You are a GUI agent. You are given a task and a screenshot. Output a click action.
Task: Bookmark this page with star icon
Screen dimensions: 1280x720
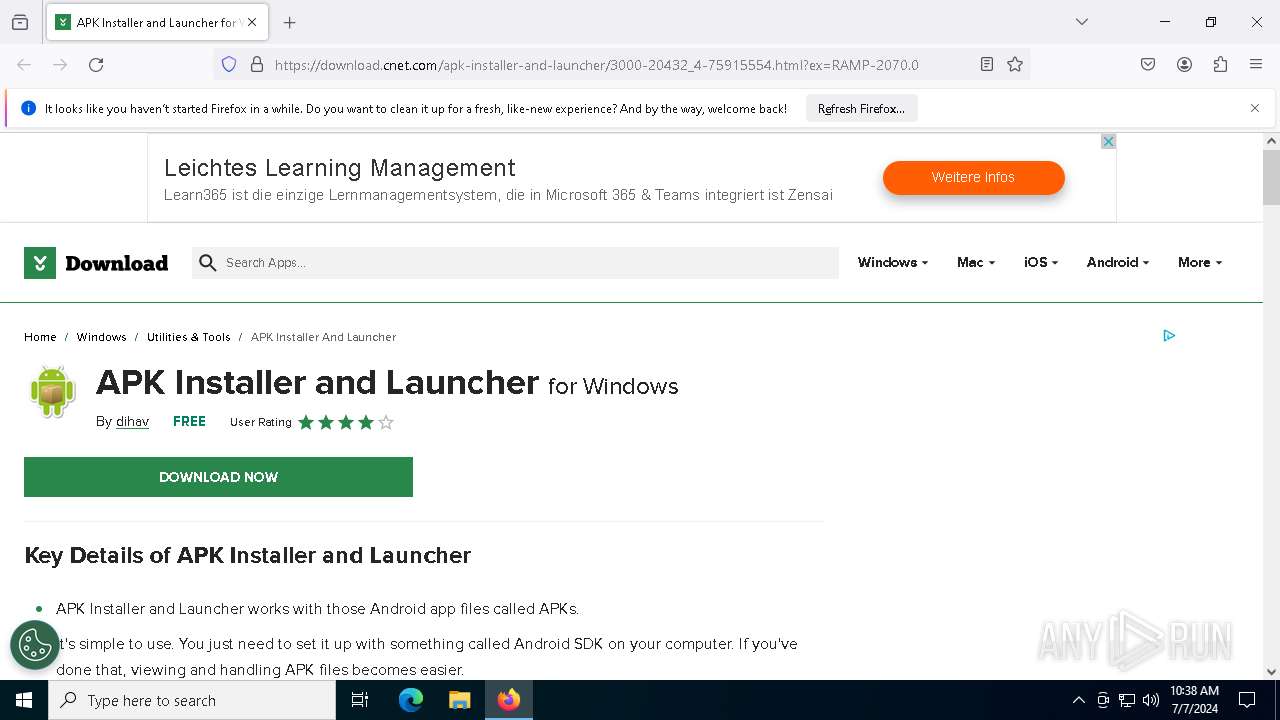[1015, 65]
